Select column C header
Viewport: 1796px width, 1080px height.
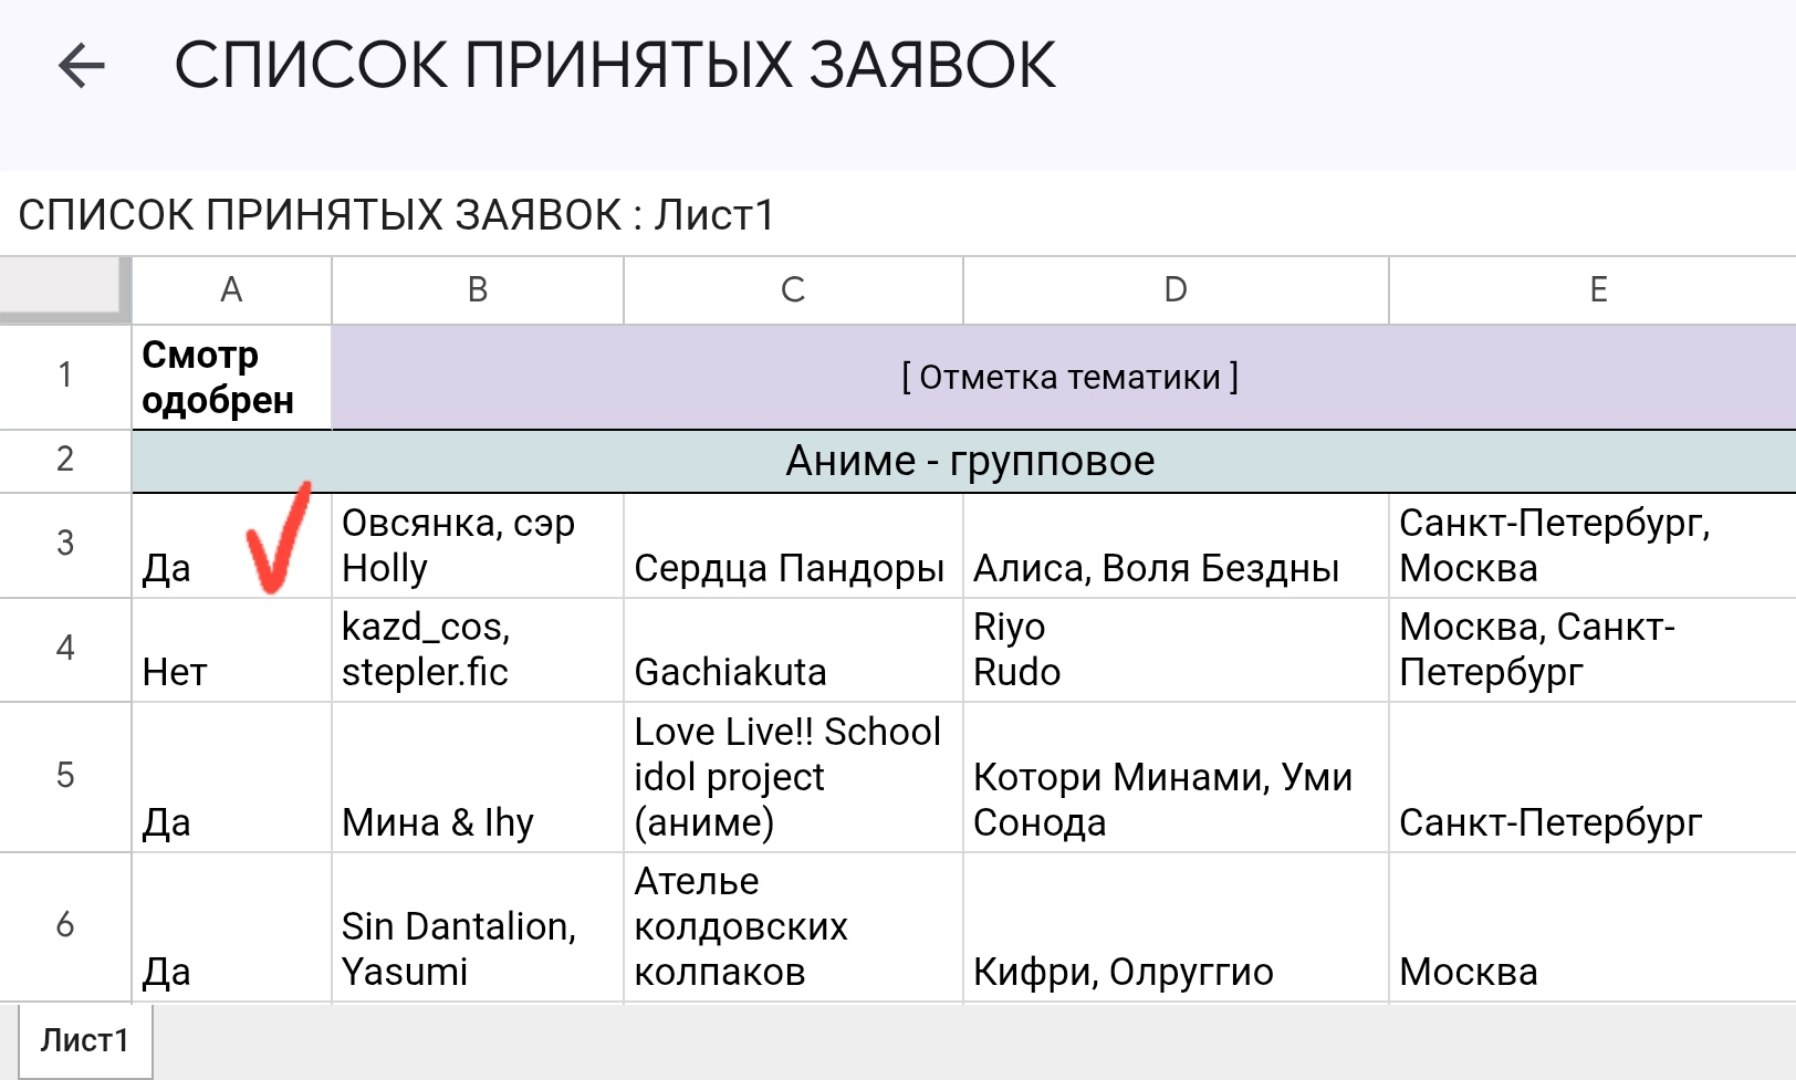tap(793, 290)
